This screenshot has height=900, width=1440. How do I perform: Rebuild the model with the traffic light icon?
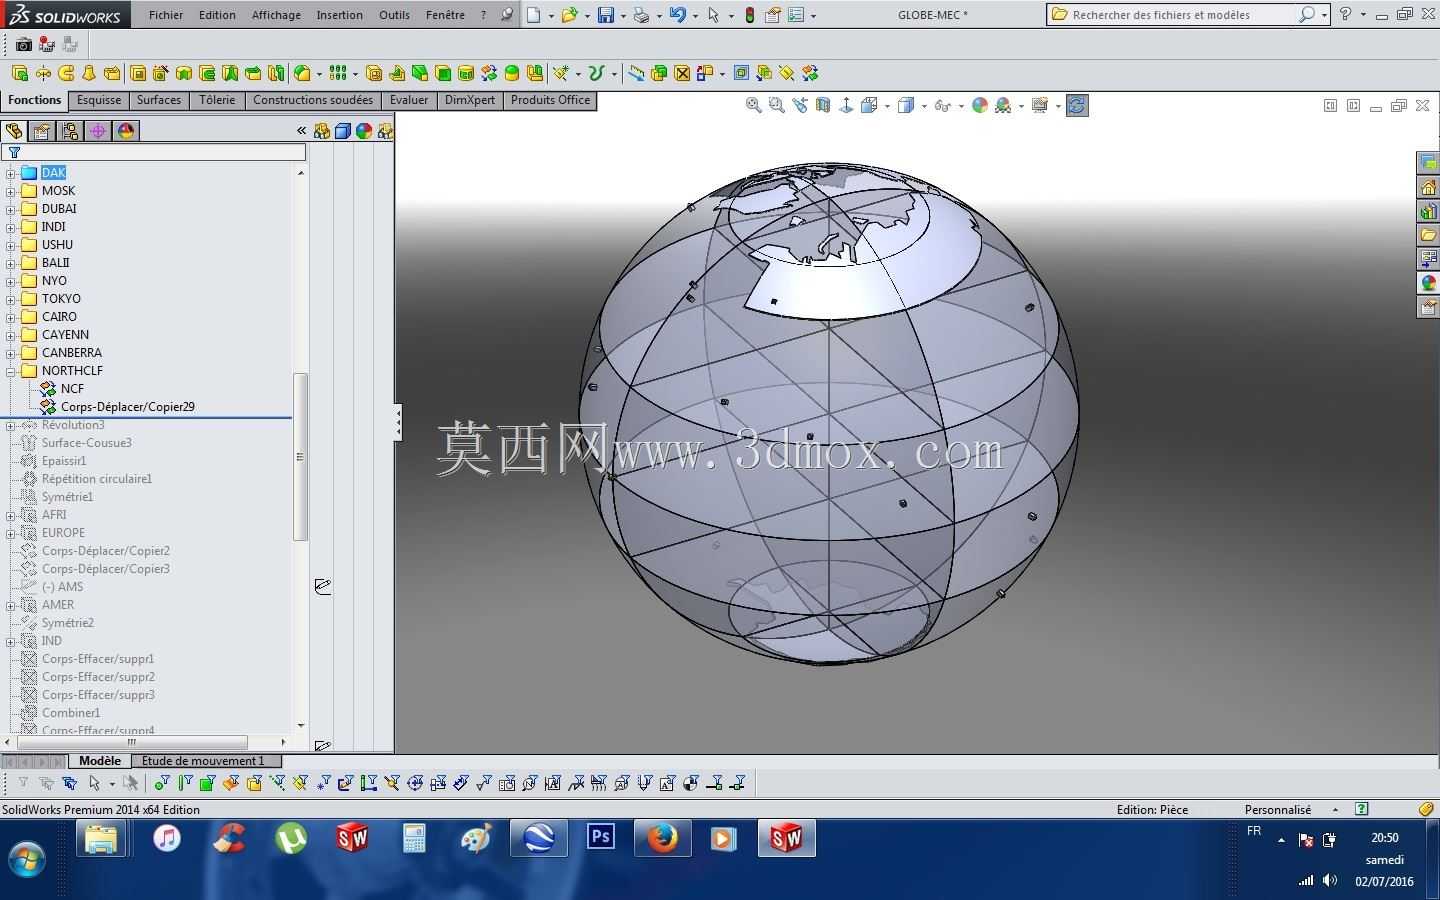(750, 15)
